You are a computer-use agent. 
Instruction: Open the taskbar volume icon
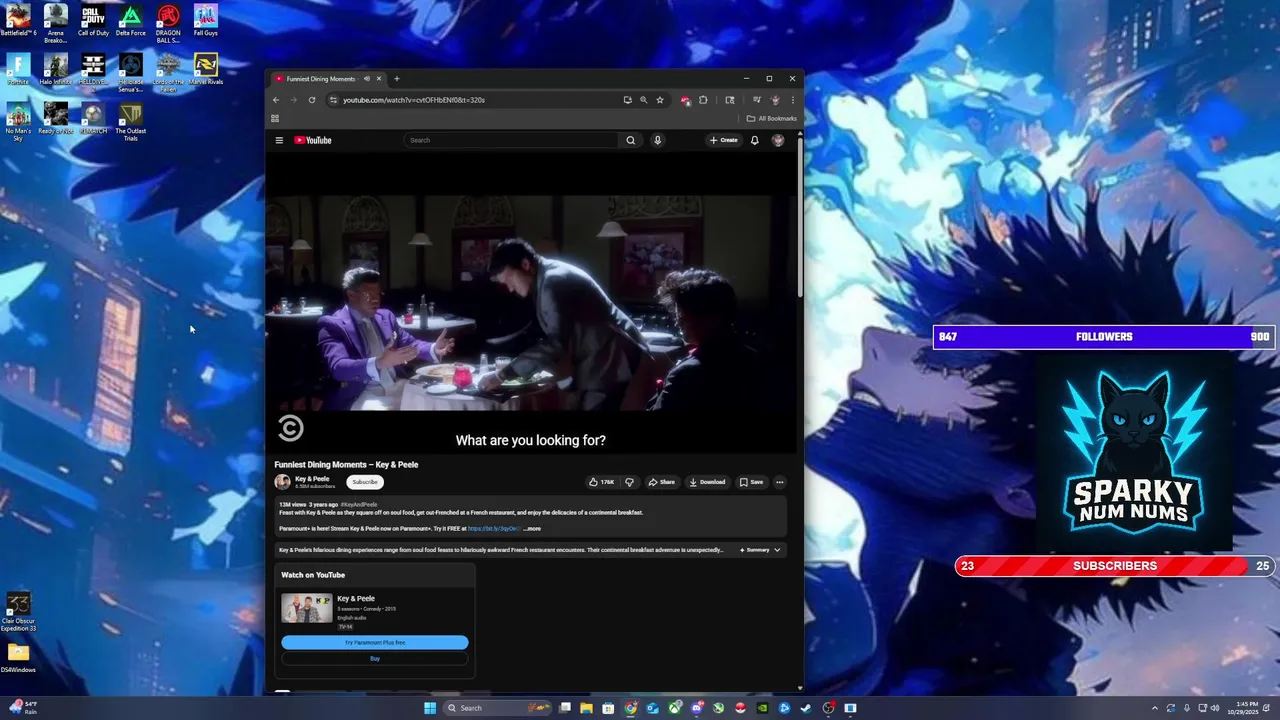pos(1215,708)
